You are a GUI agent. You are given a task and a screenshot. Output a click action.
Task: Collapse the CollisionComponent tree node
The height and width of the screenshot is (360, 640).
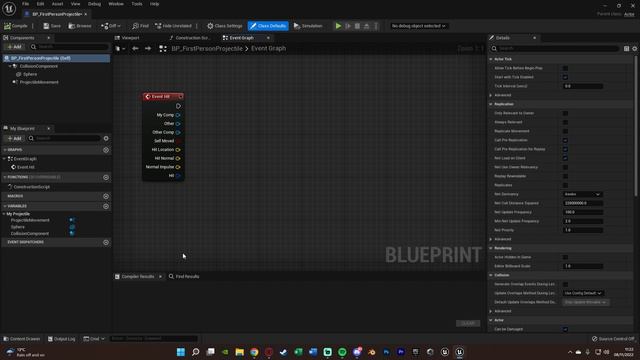point(10,66)
